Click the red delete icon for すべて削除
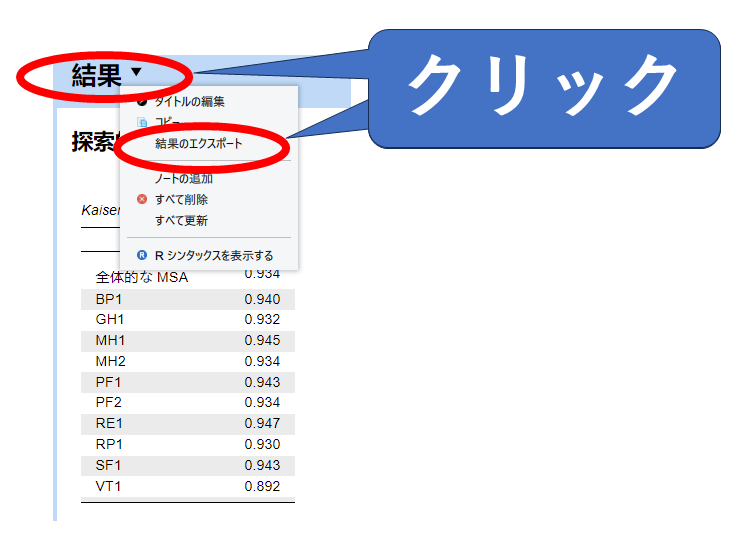741x553 pixels. click(142, 199)
